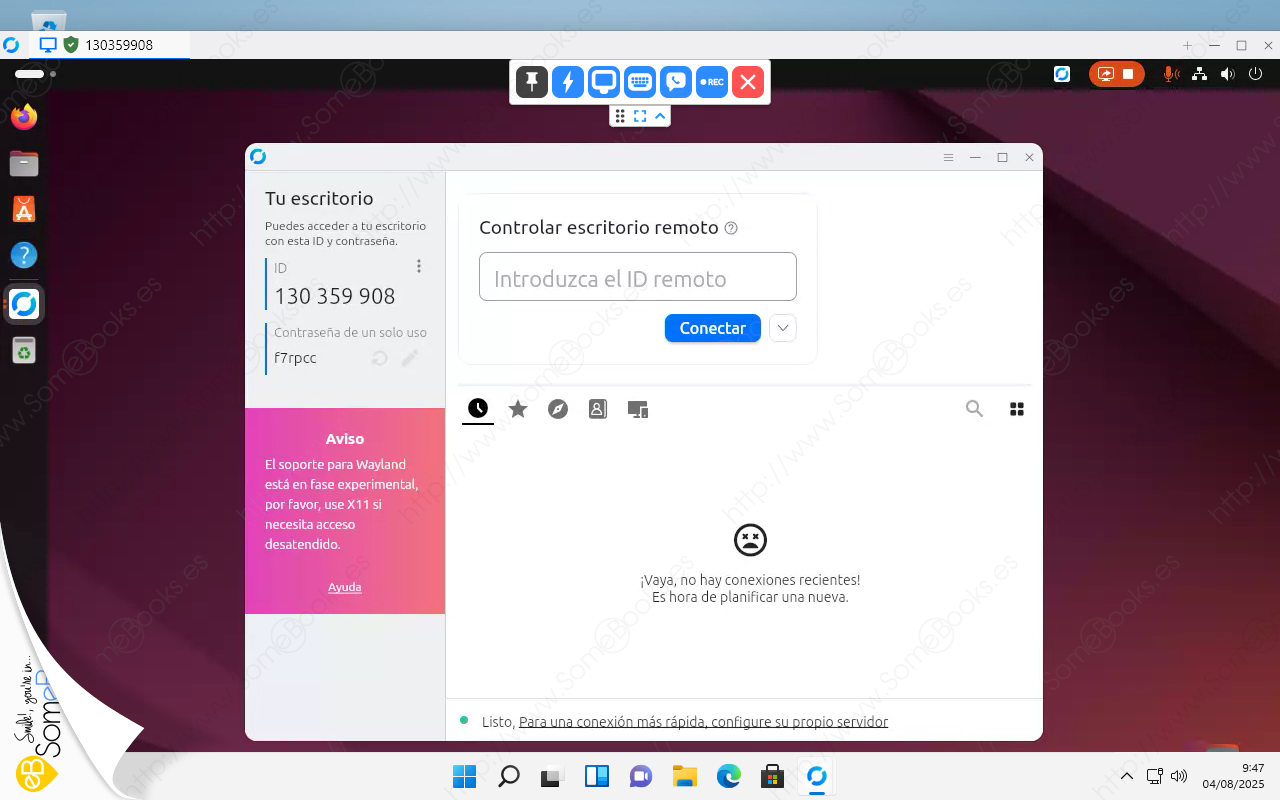The height and width of the screenshot is (800, 1280).
Task: Refresh the one-time password
Action: [379, 358]
